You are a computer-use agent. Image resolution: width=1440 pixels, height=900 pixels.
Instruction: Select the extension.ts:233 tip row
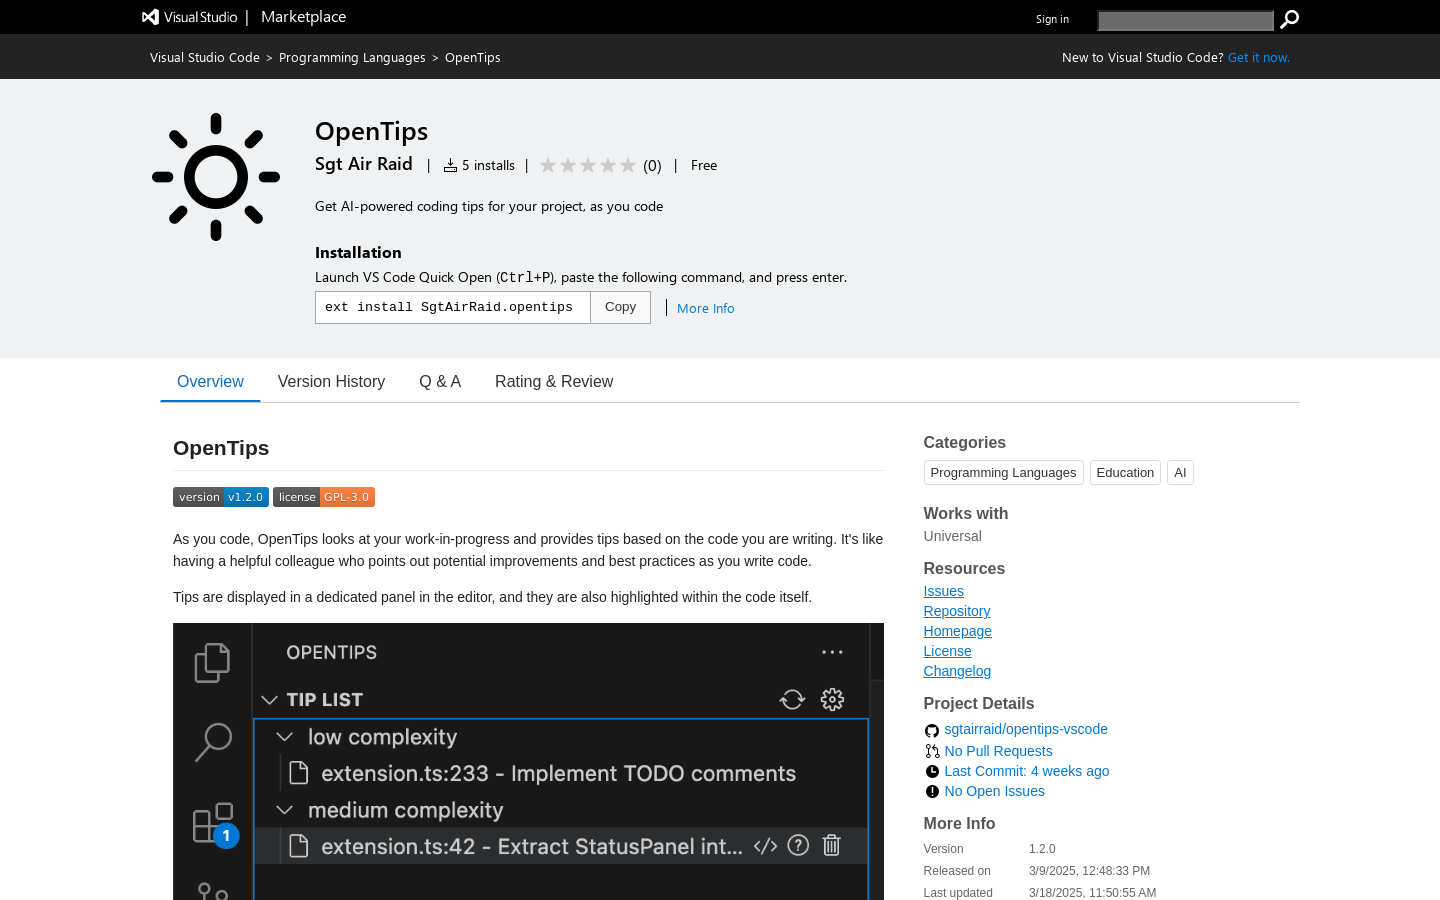pyautogui.click(x=561, y=773)
